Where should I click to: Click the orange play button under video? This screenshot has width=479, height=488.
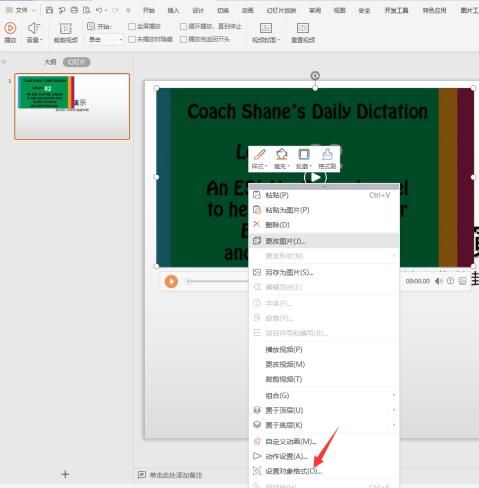click(x=171, y=281)
